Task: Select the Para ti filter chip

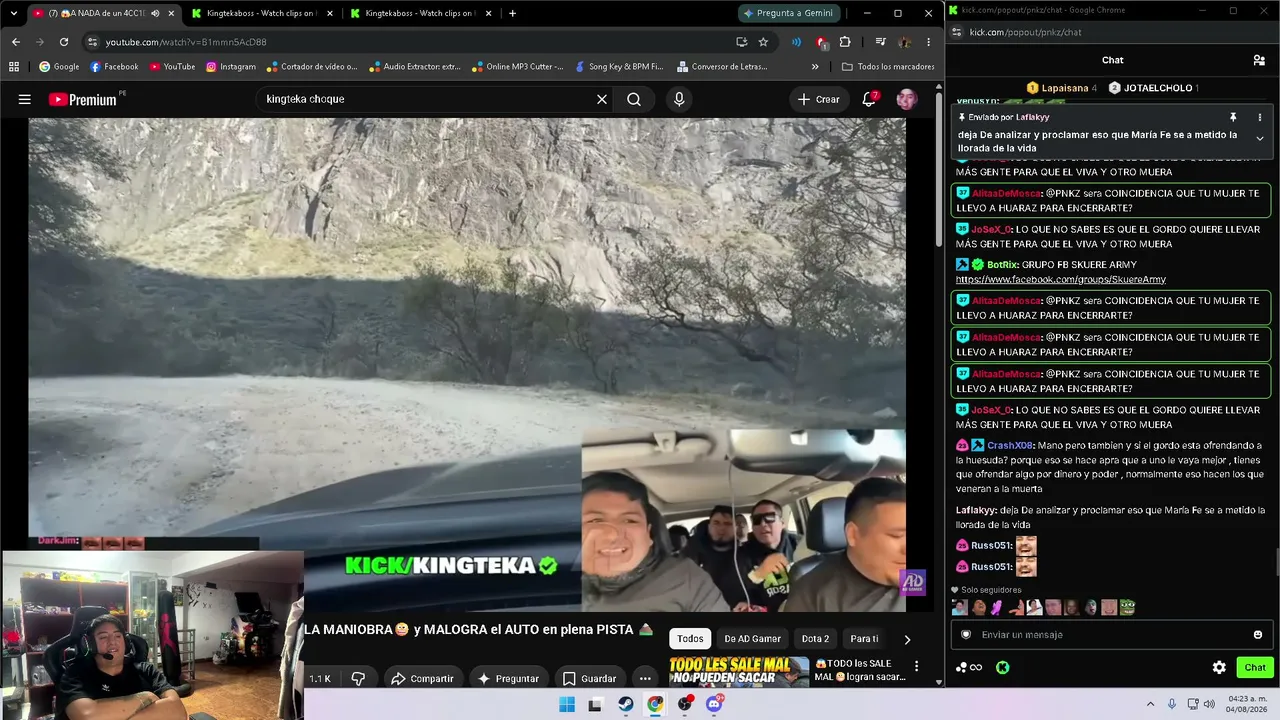Action: coord(864,639)
